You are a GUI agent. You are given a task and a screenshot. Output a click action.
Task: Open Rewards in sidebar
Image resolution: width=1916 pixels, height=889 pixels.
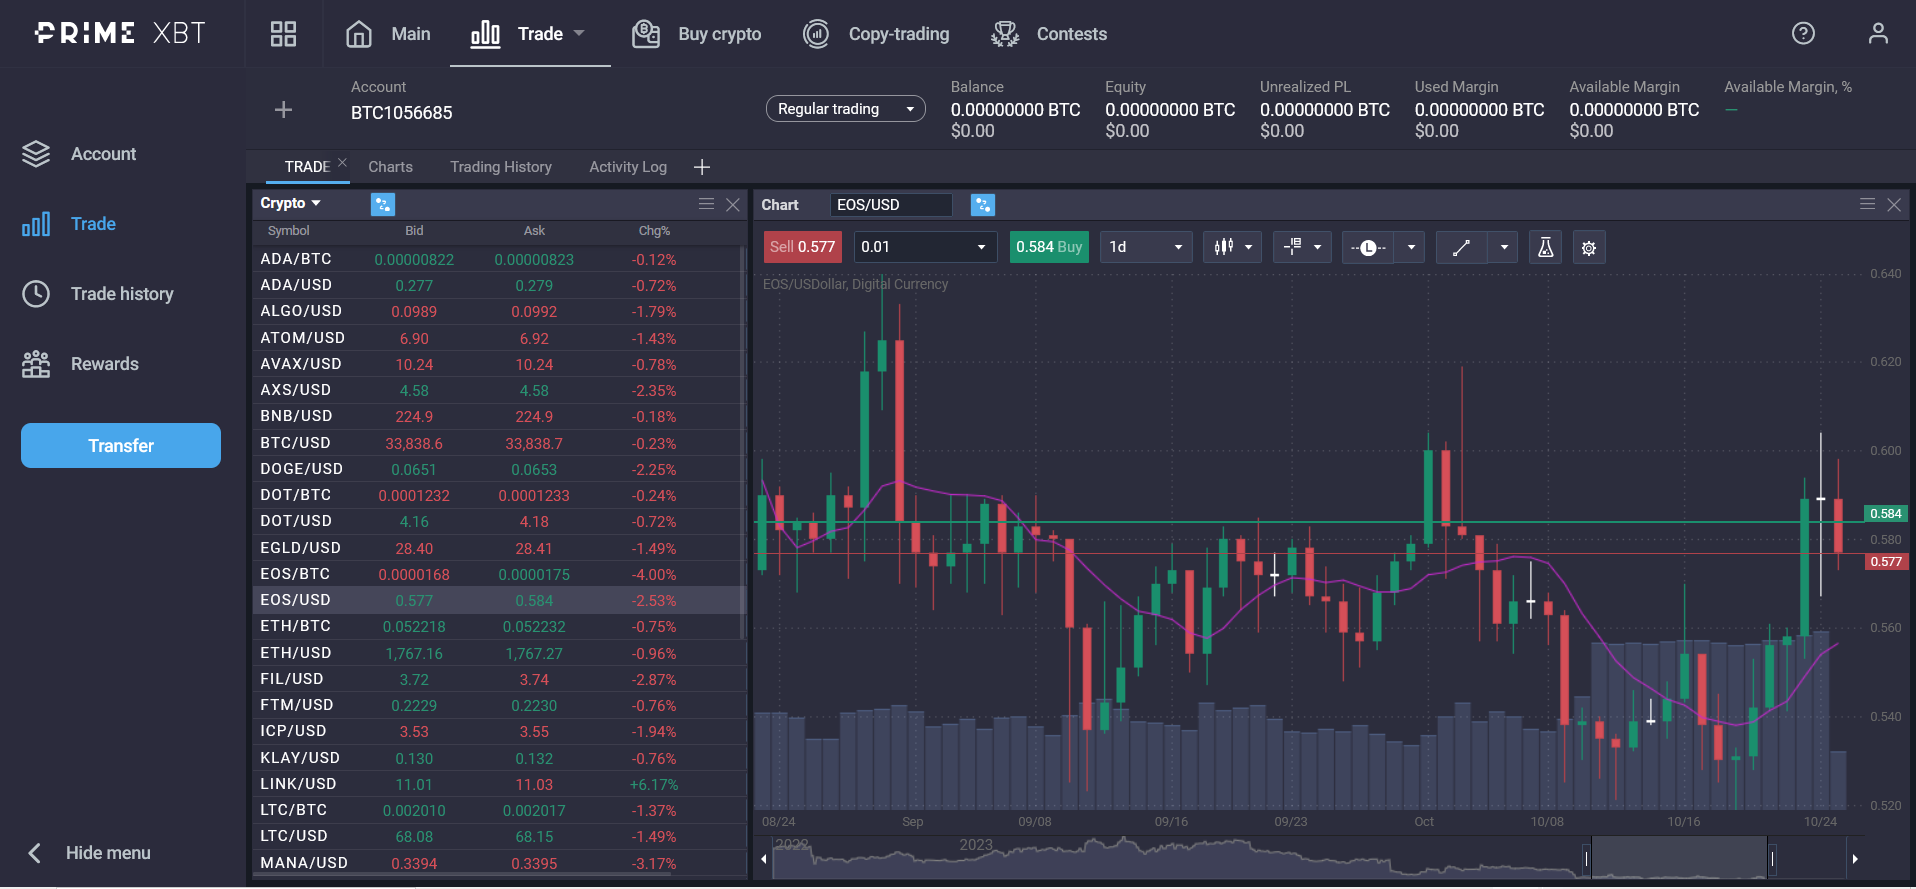tap(80, 364)
